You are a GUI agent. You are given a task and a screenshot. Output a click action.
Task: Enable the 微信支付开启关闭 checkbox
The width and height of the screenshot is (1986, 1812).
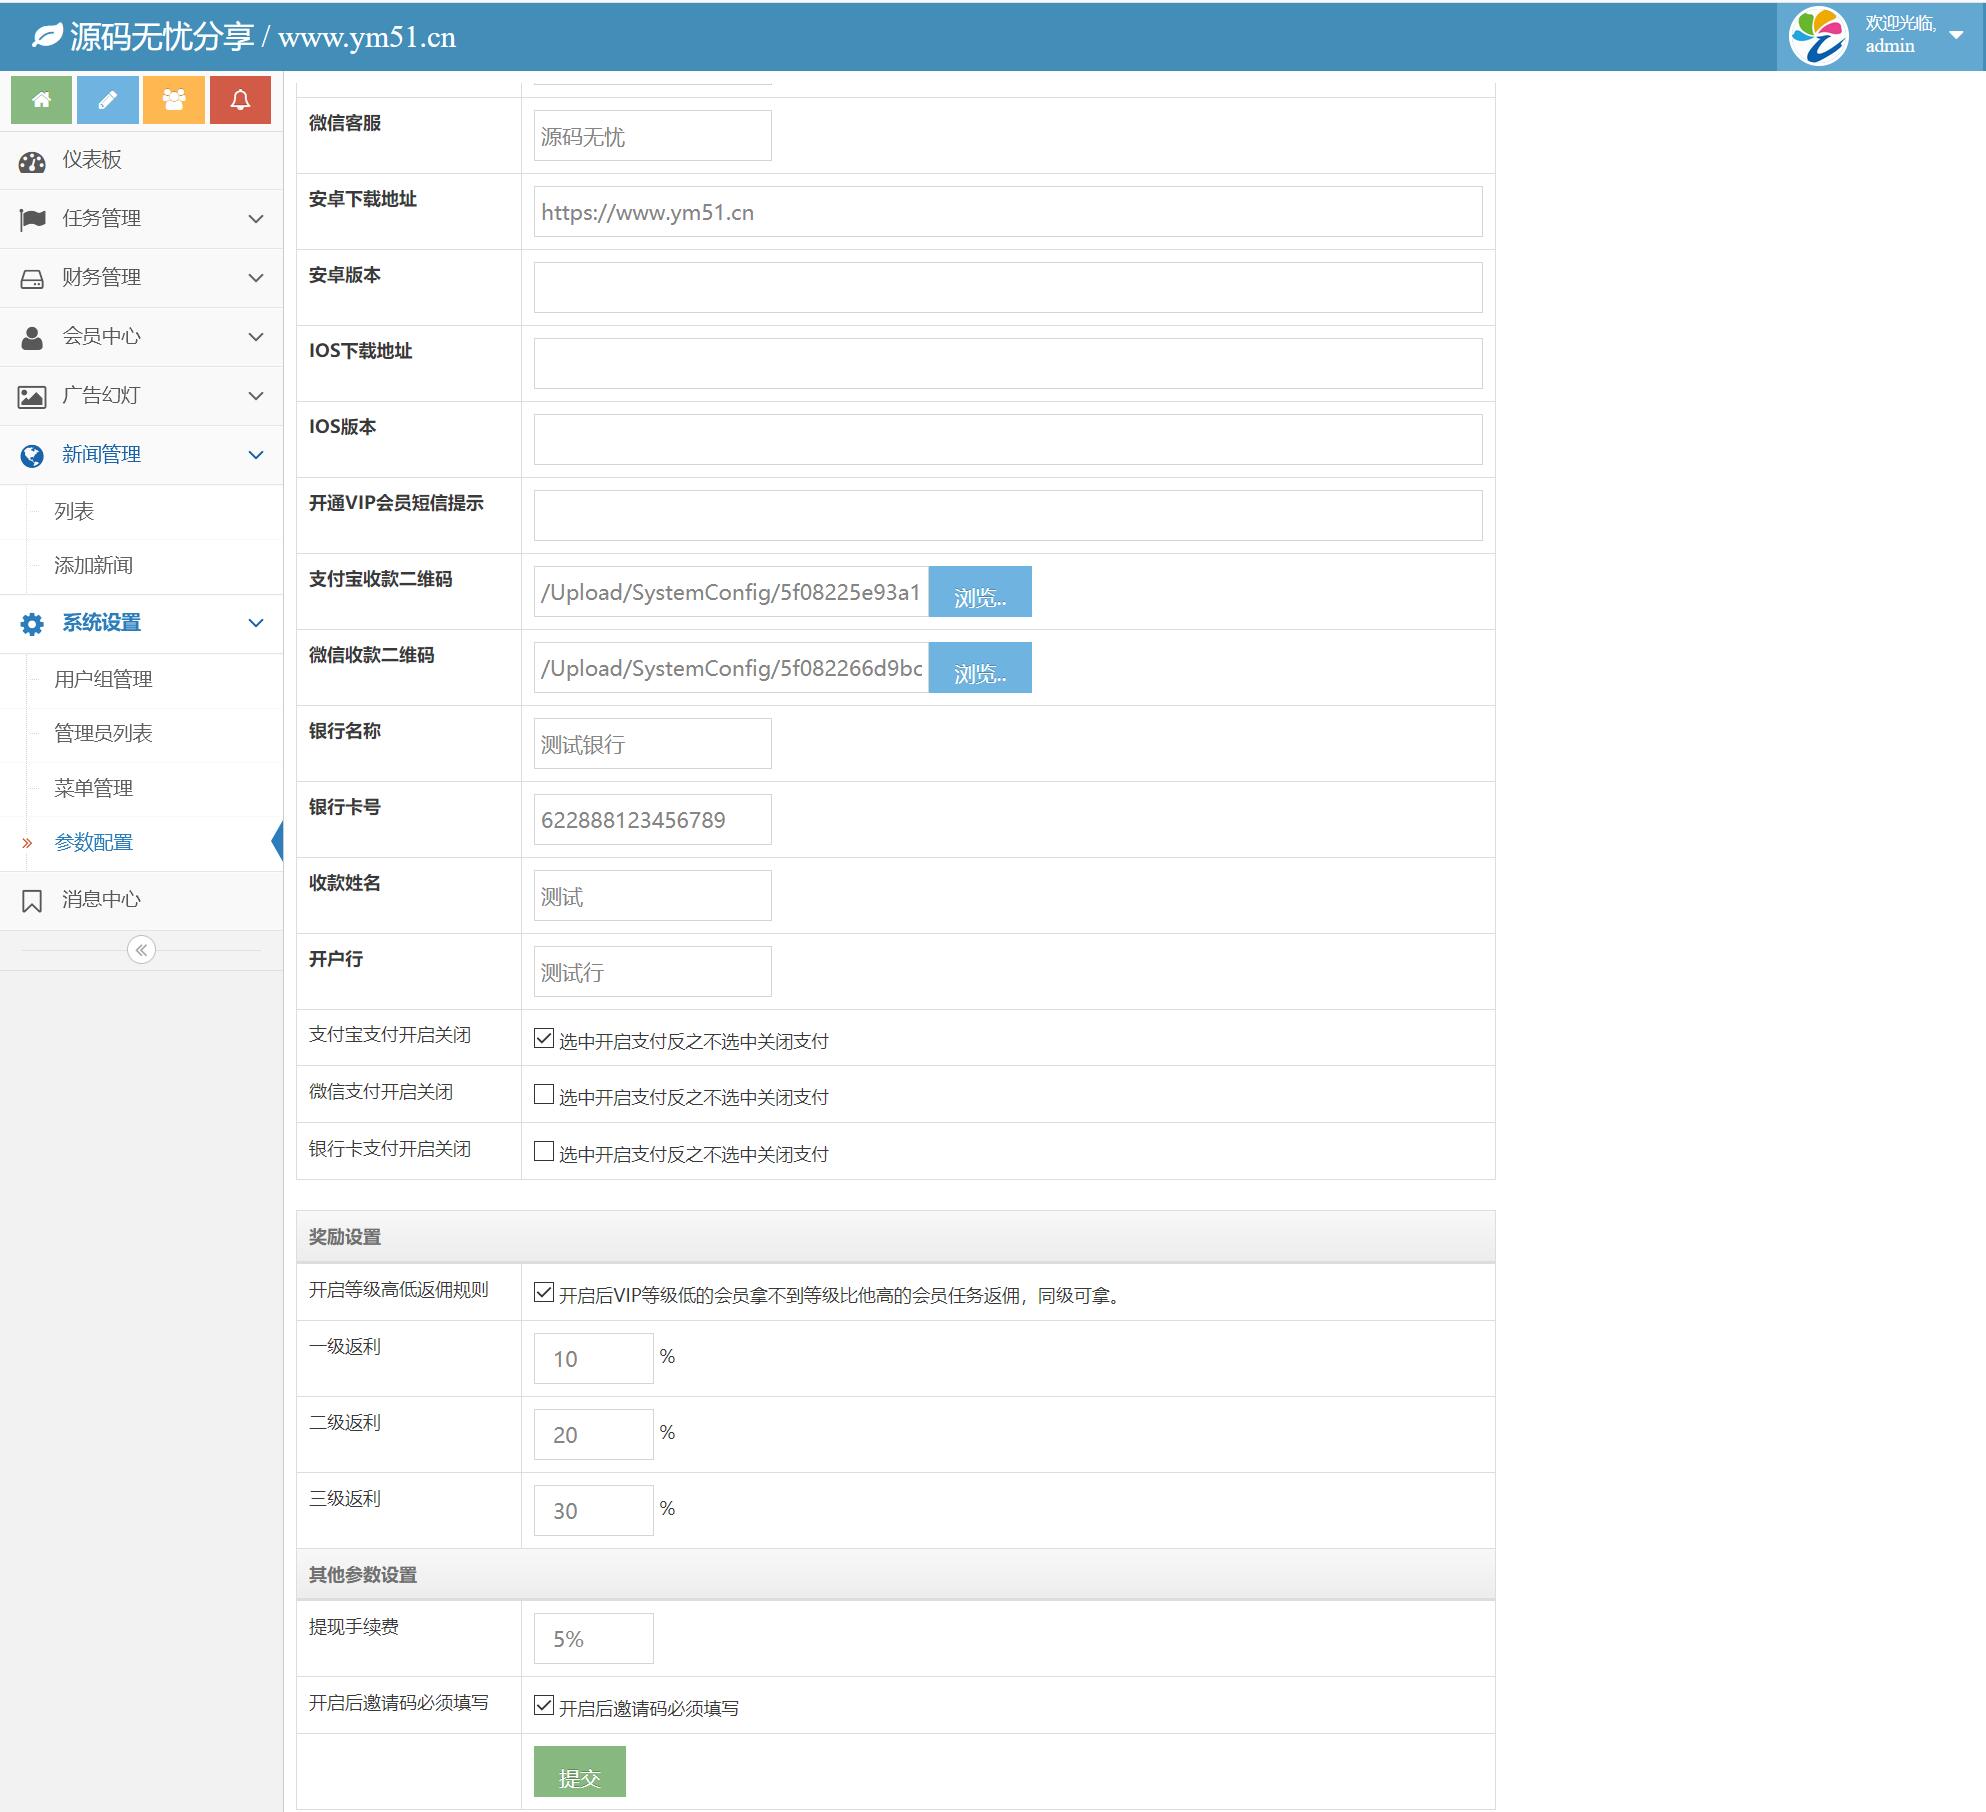(544, 1094)
